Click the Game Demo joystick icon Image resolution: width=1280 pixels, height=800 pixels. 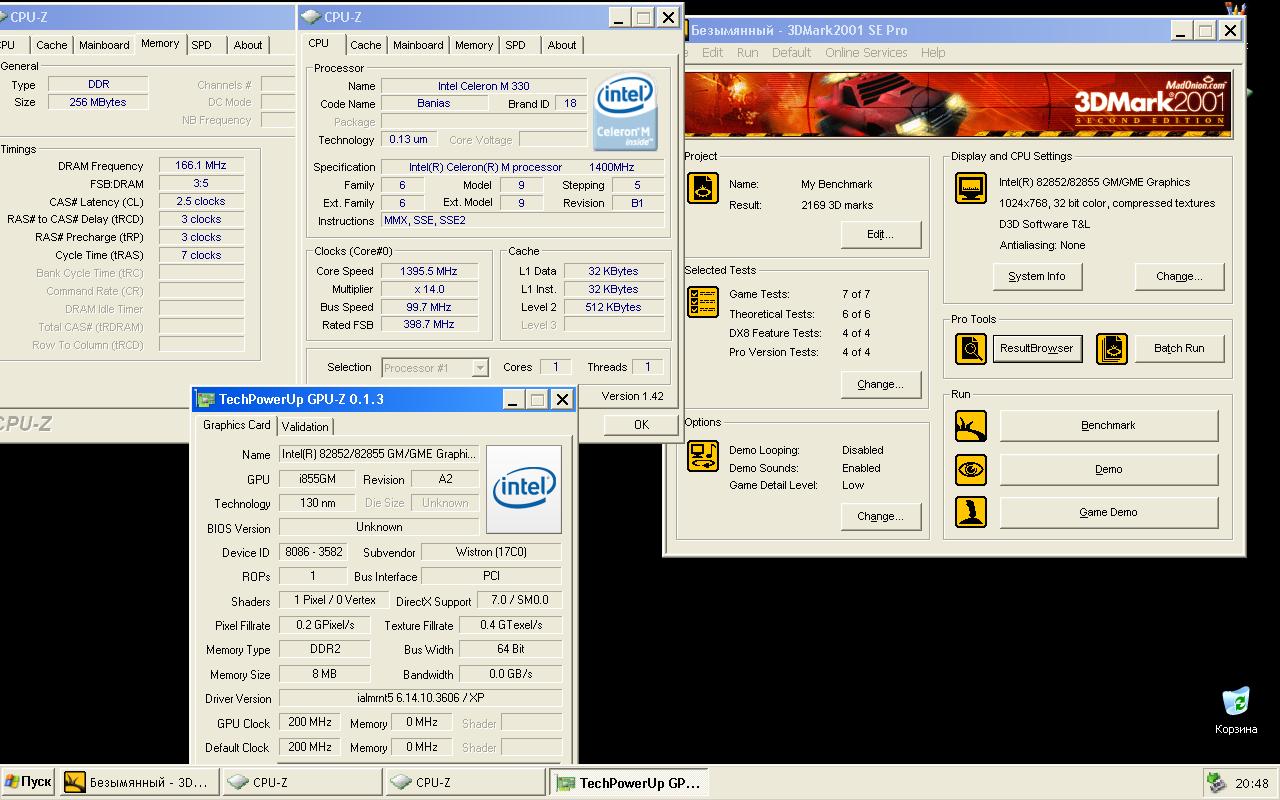tap(971, 512)
